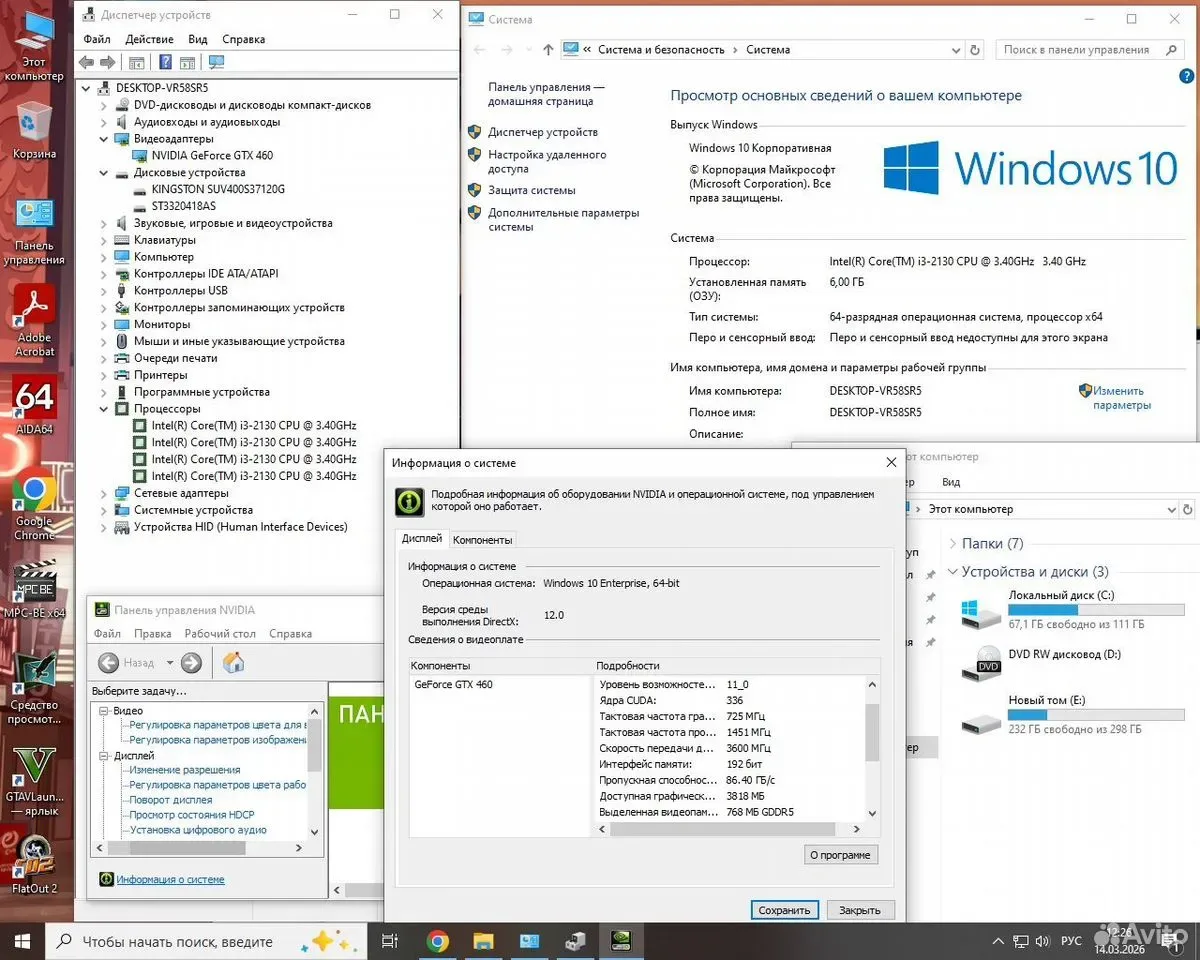Select Поворот дисплея task

[171, 800]
